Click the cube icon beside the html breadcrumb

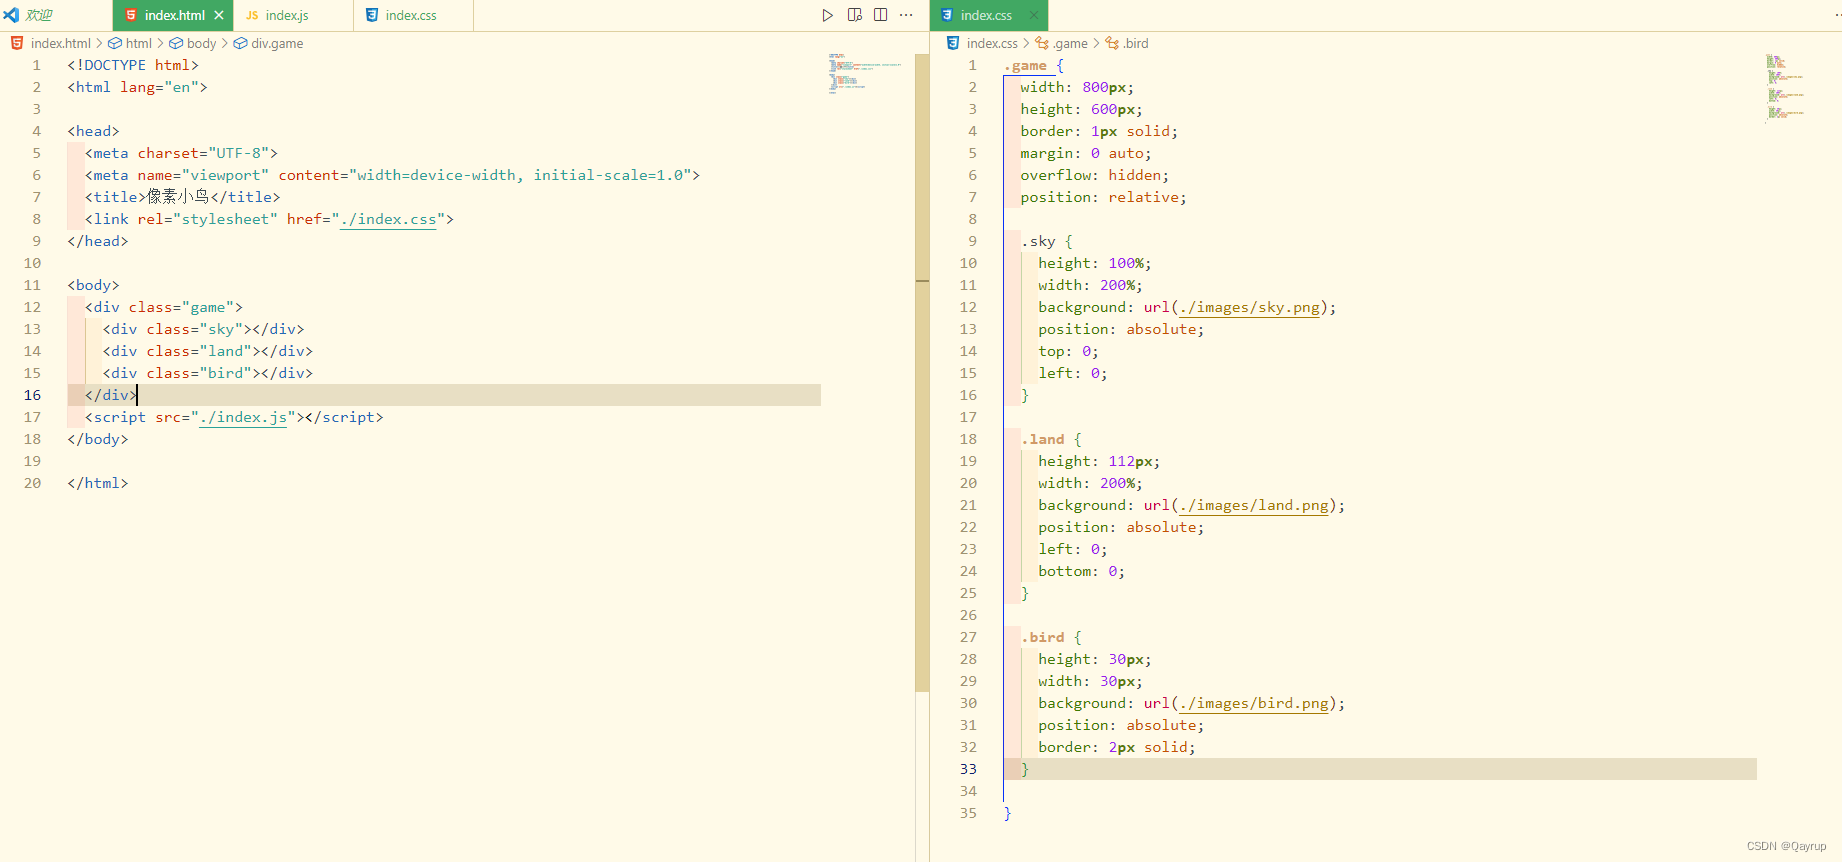click(x=115, y=43)
